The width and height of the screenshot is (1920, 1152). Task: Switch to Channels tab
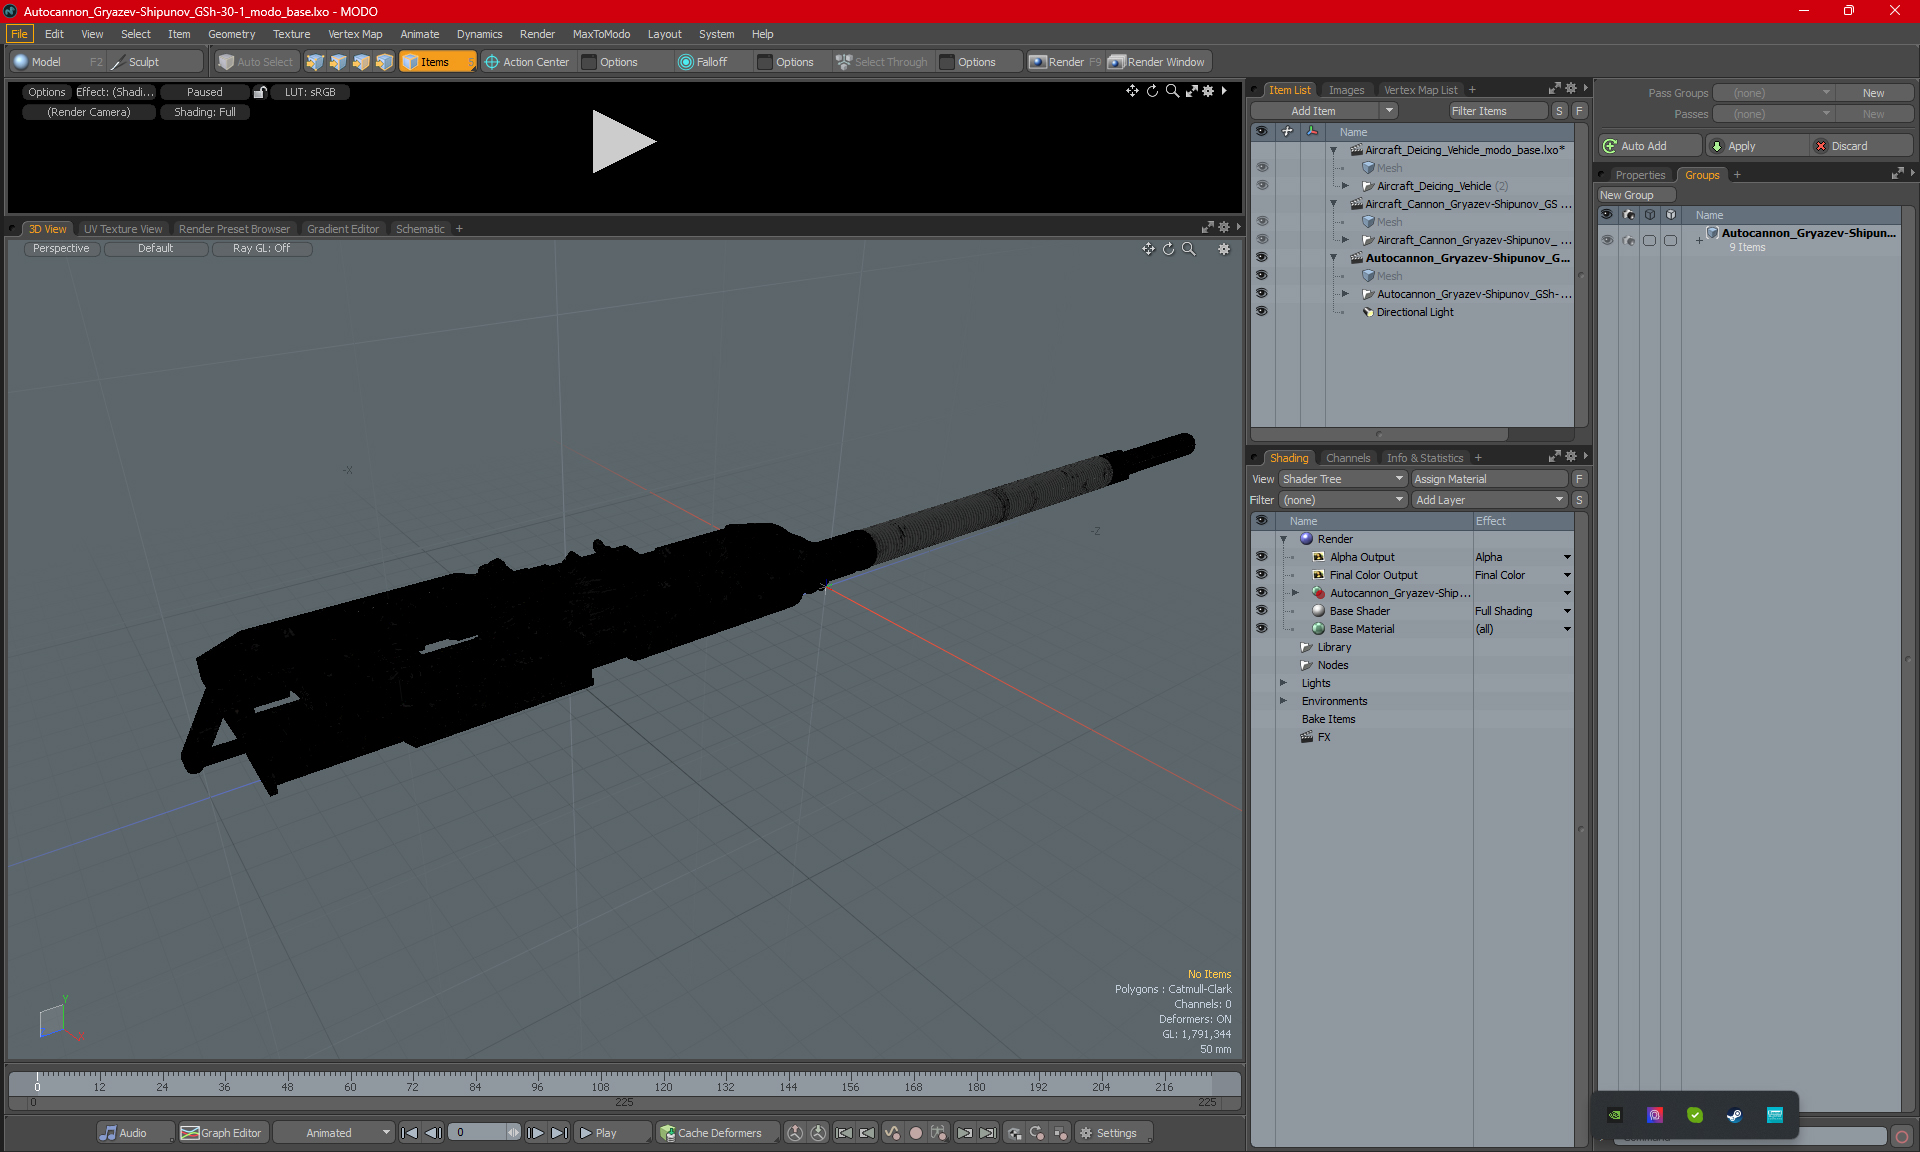point(1347,458)
